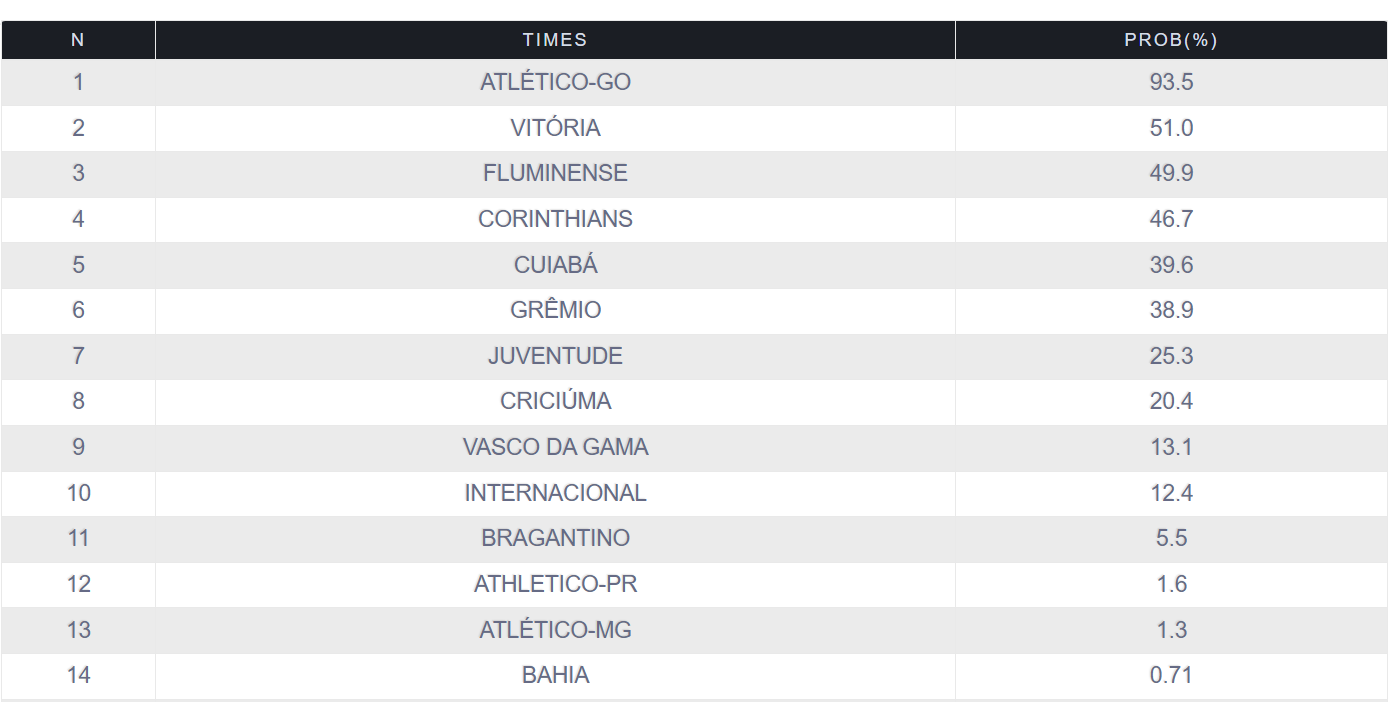Click the INTERNACIONAL team name
This screenshot has height=702, width=1396.
tap(555, 493)
